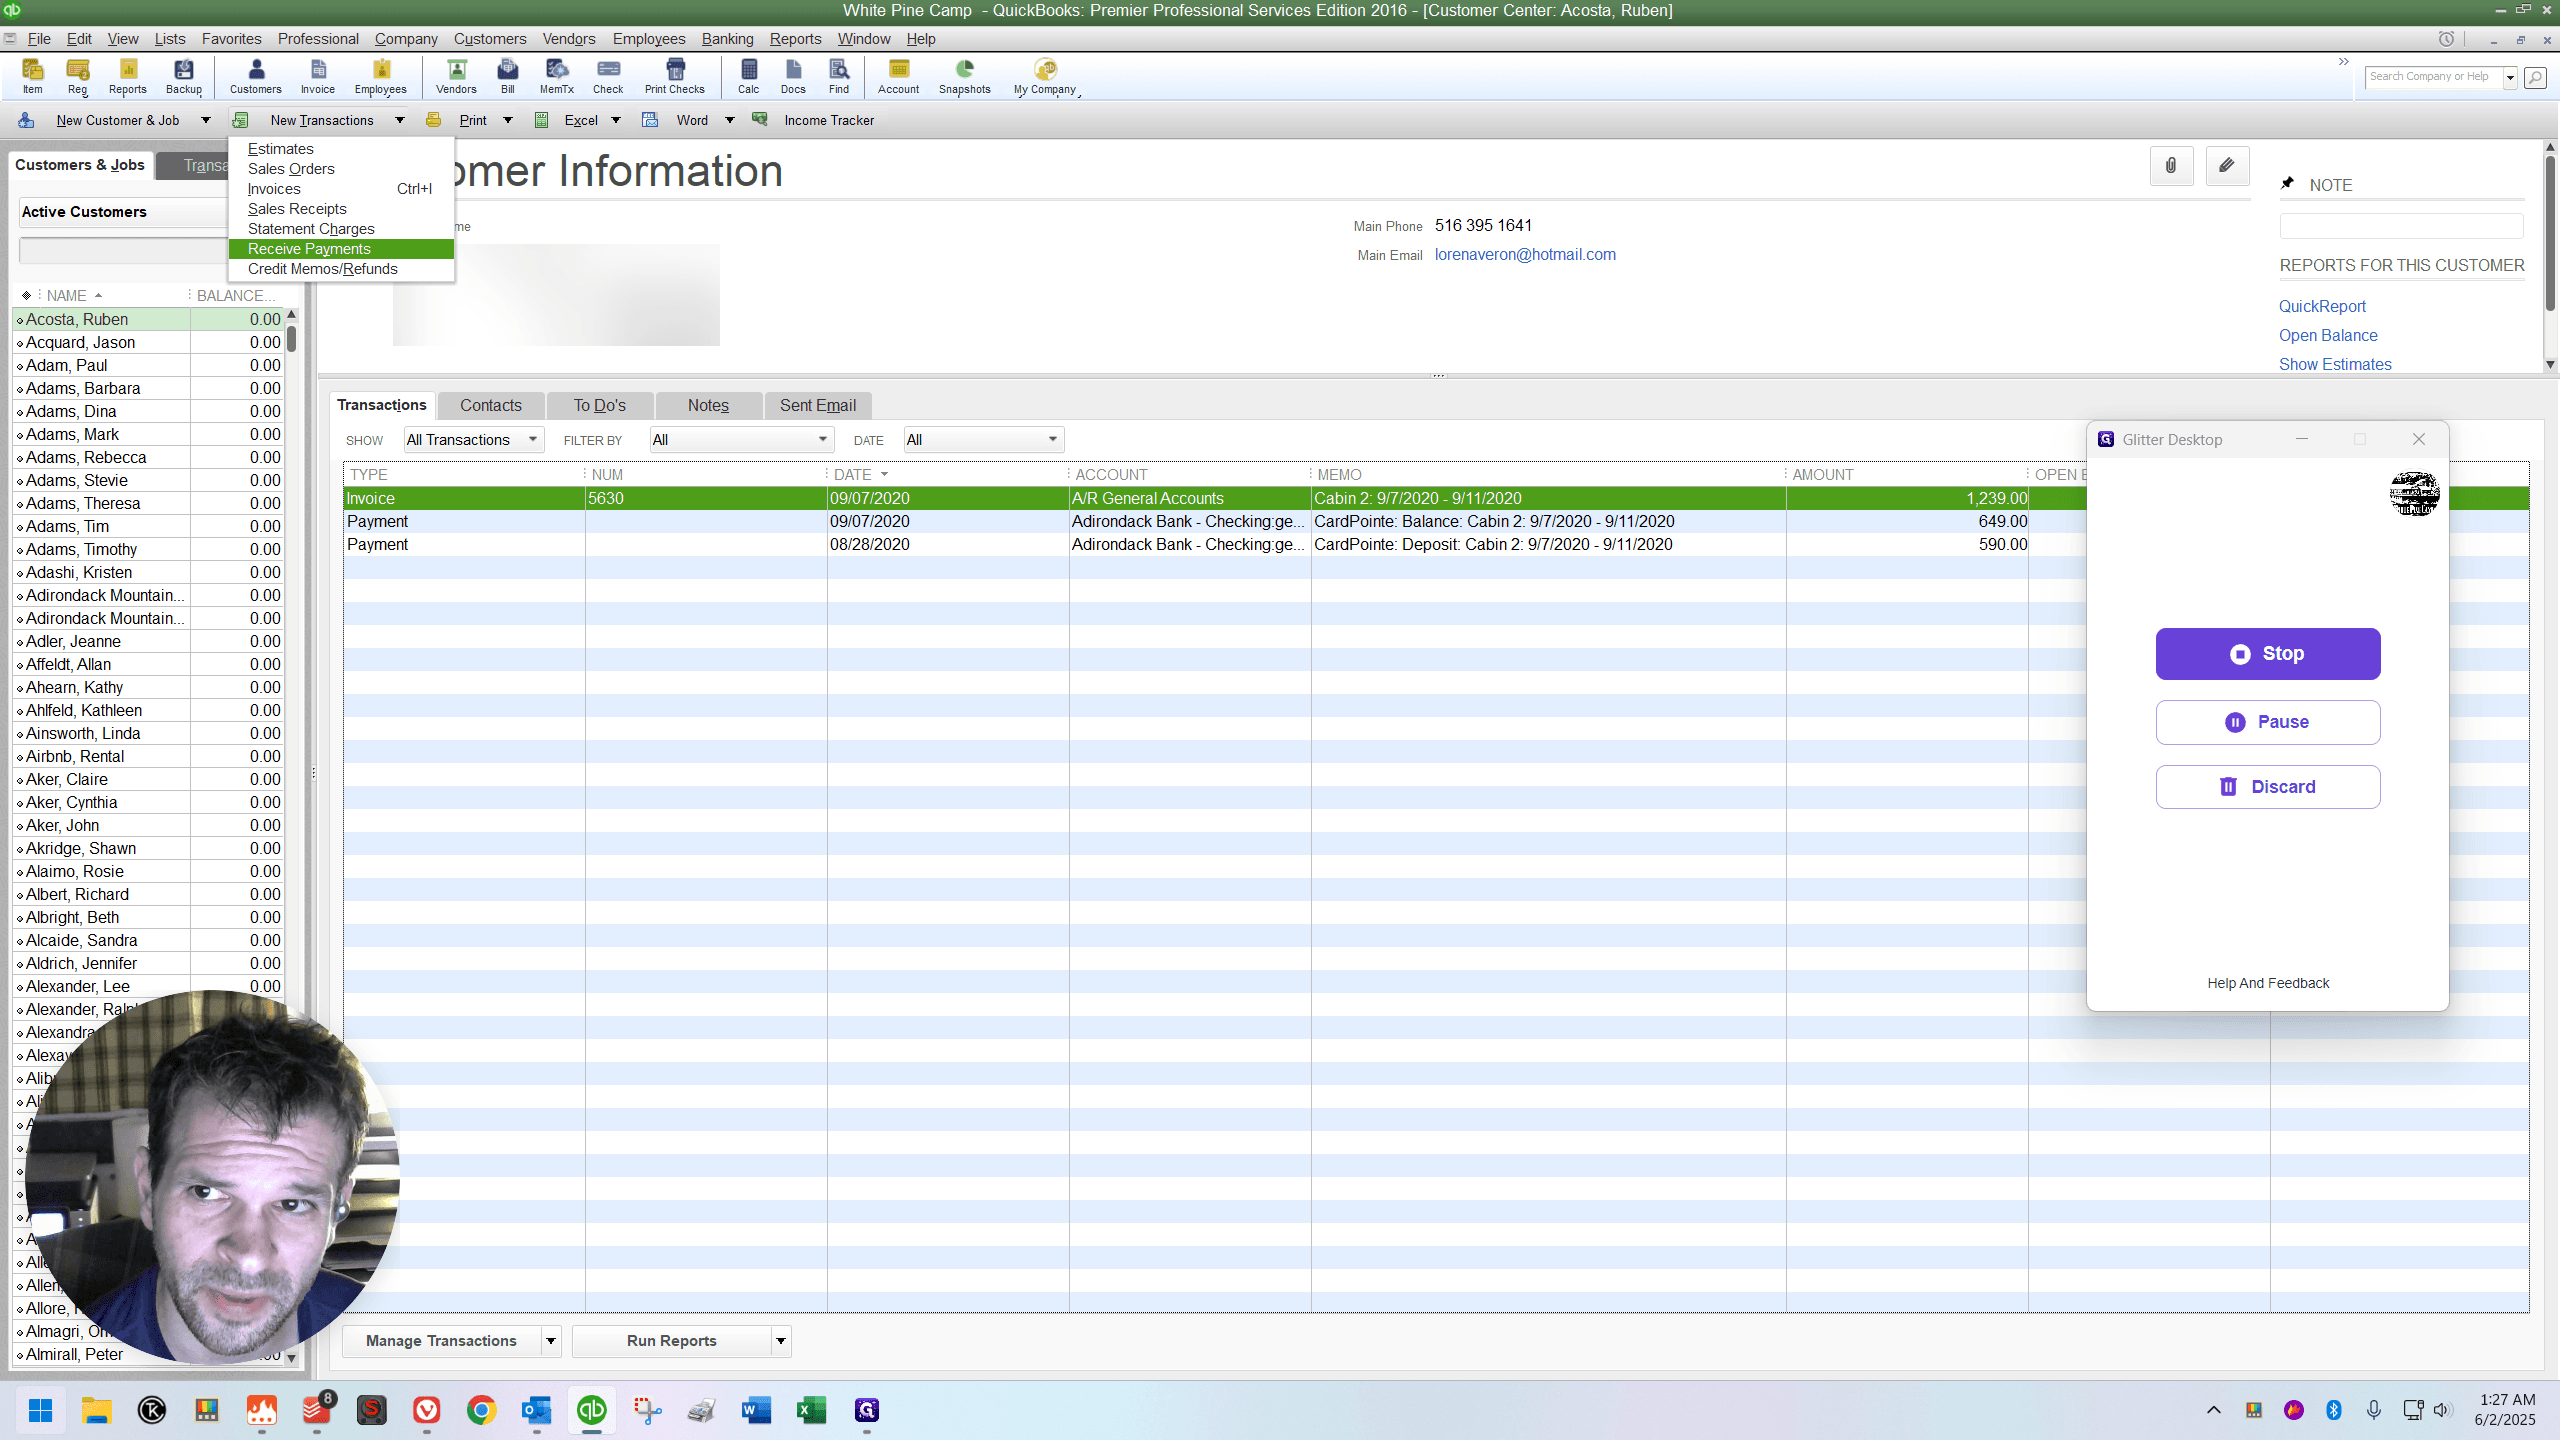Open the Vendors center icon
The image size is (2560, 1440).
pos(456,76)
